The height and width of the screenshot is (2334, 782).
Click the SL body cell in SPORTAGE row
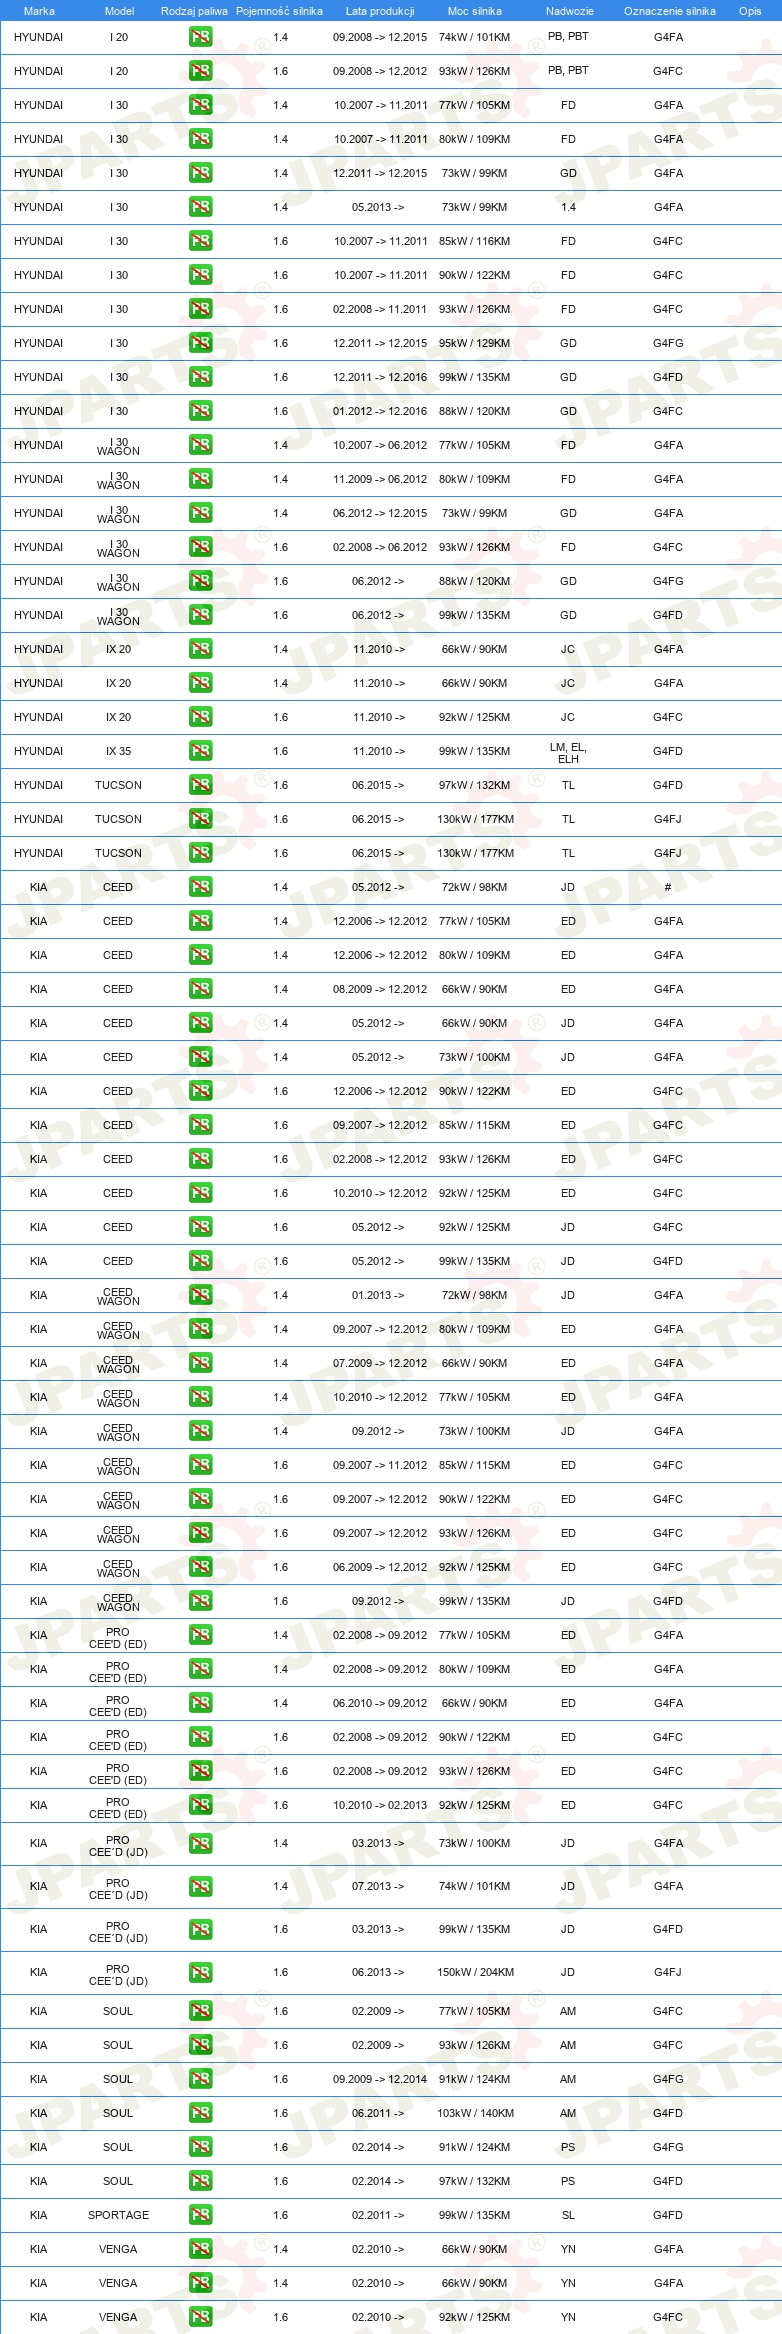coord(568,2215)
